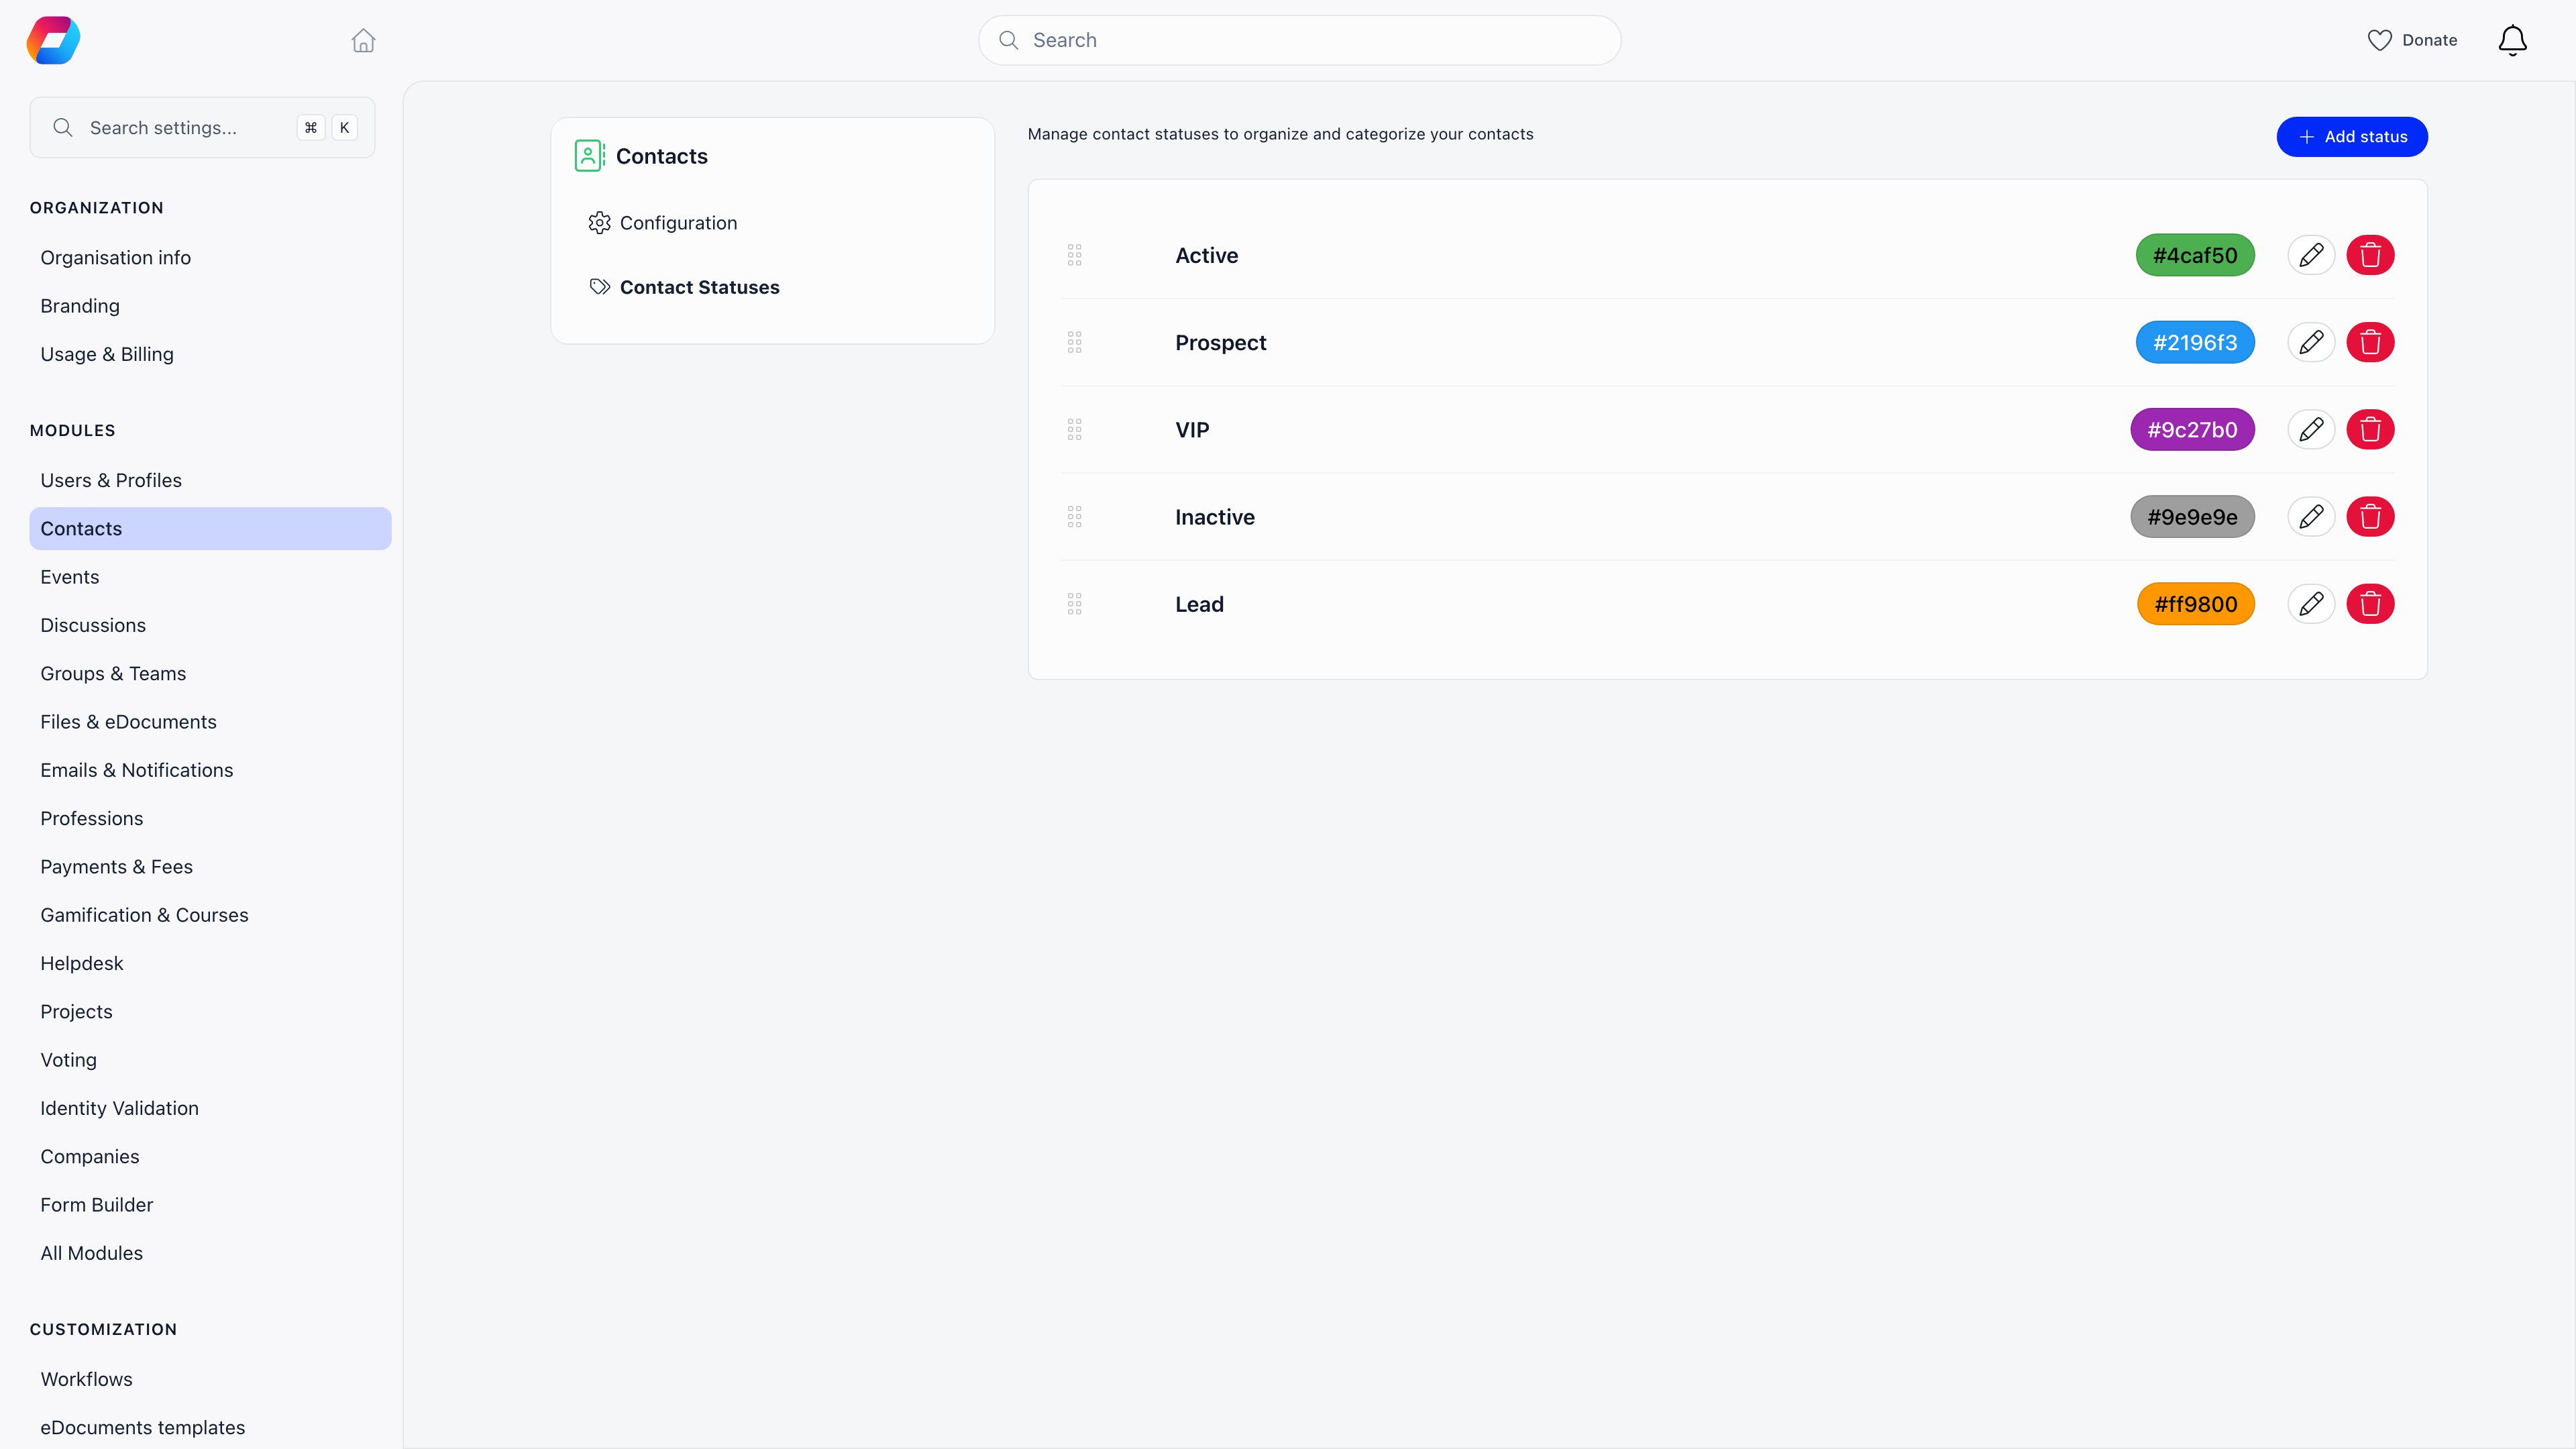Click the Inactive status name
Viewport: 2576px width, 1449px height.
1214,516
